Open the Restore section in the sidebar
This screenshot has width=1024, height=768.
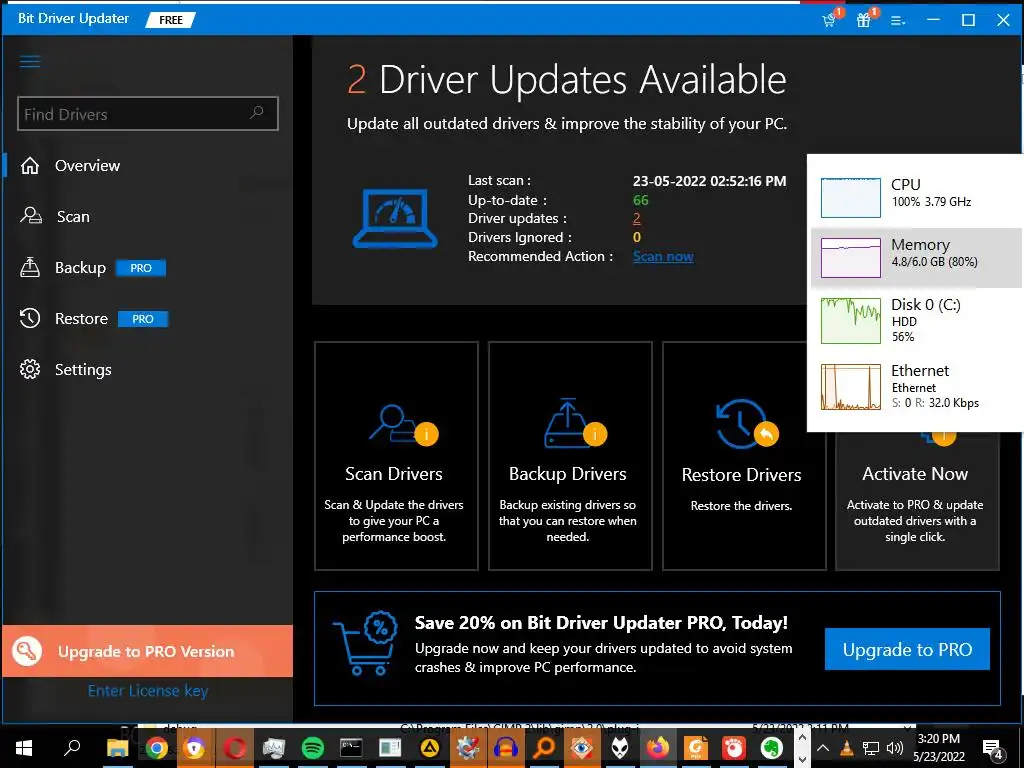click(x=81, y=319)
